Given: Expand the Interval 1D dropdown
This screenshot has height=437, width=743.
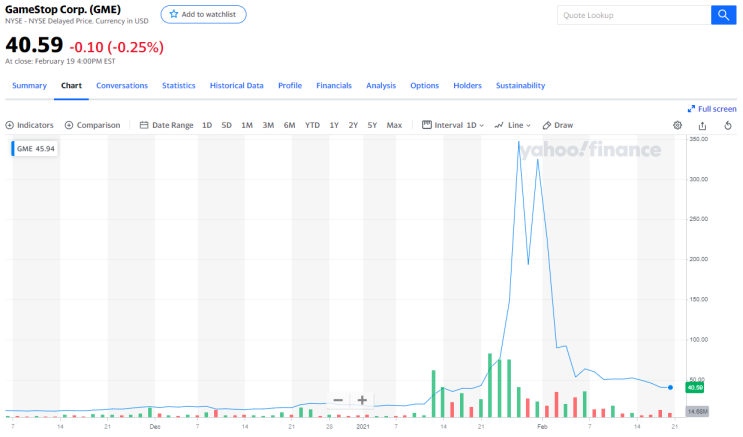Looking at the screenshot, I should coord(453,125).
